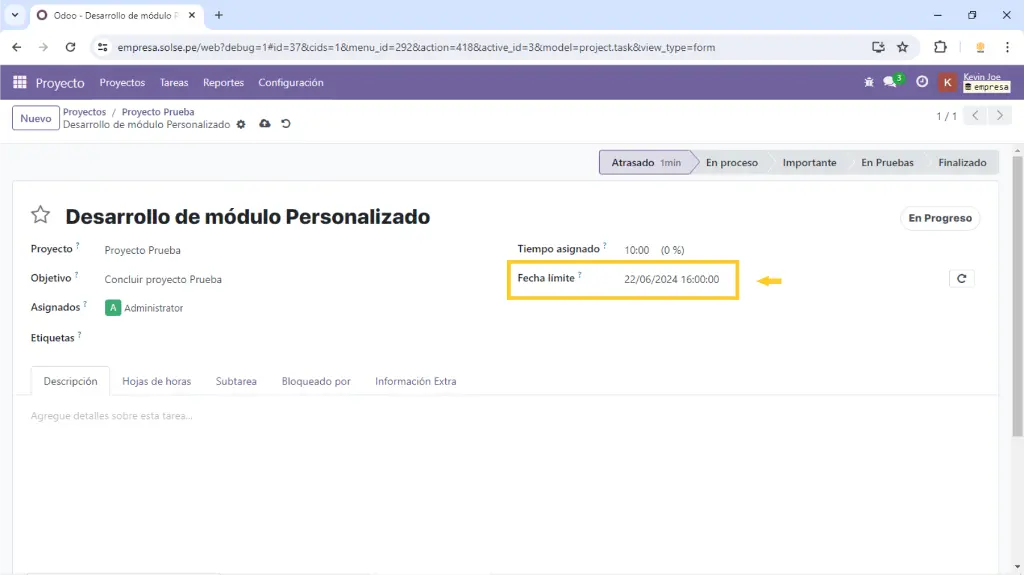Open the Configuración menu

point(290,83)
